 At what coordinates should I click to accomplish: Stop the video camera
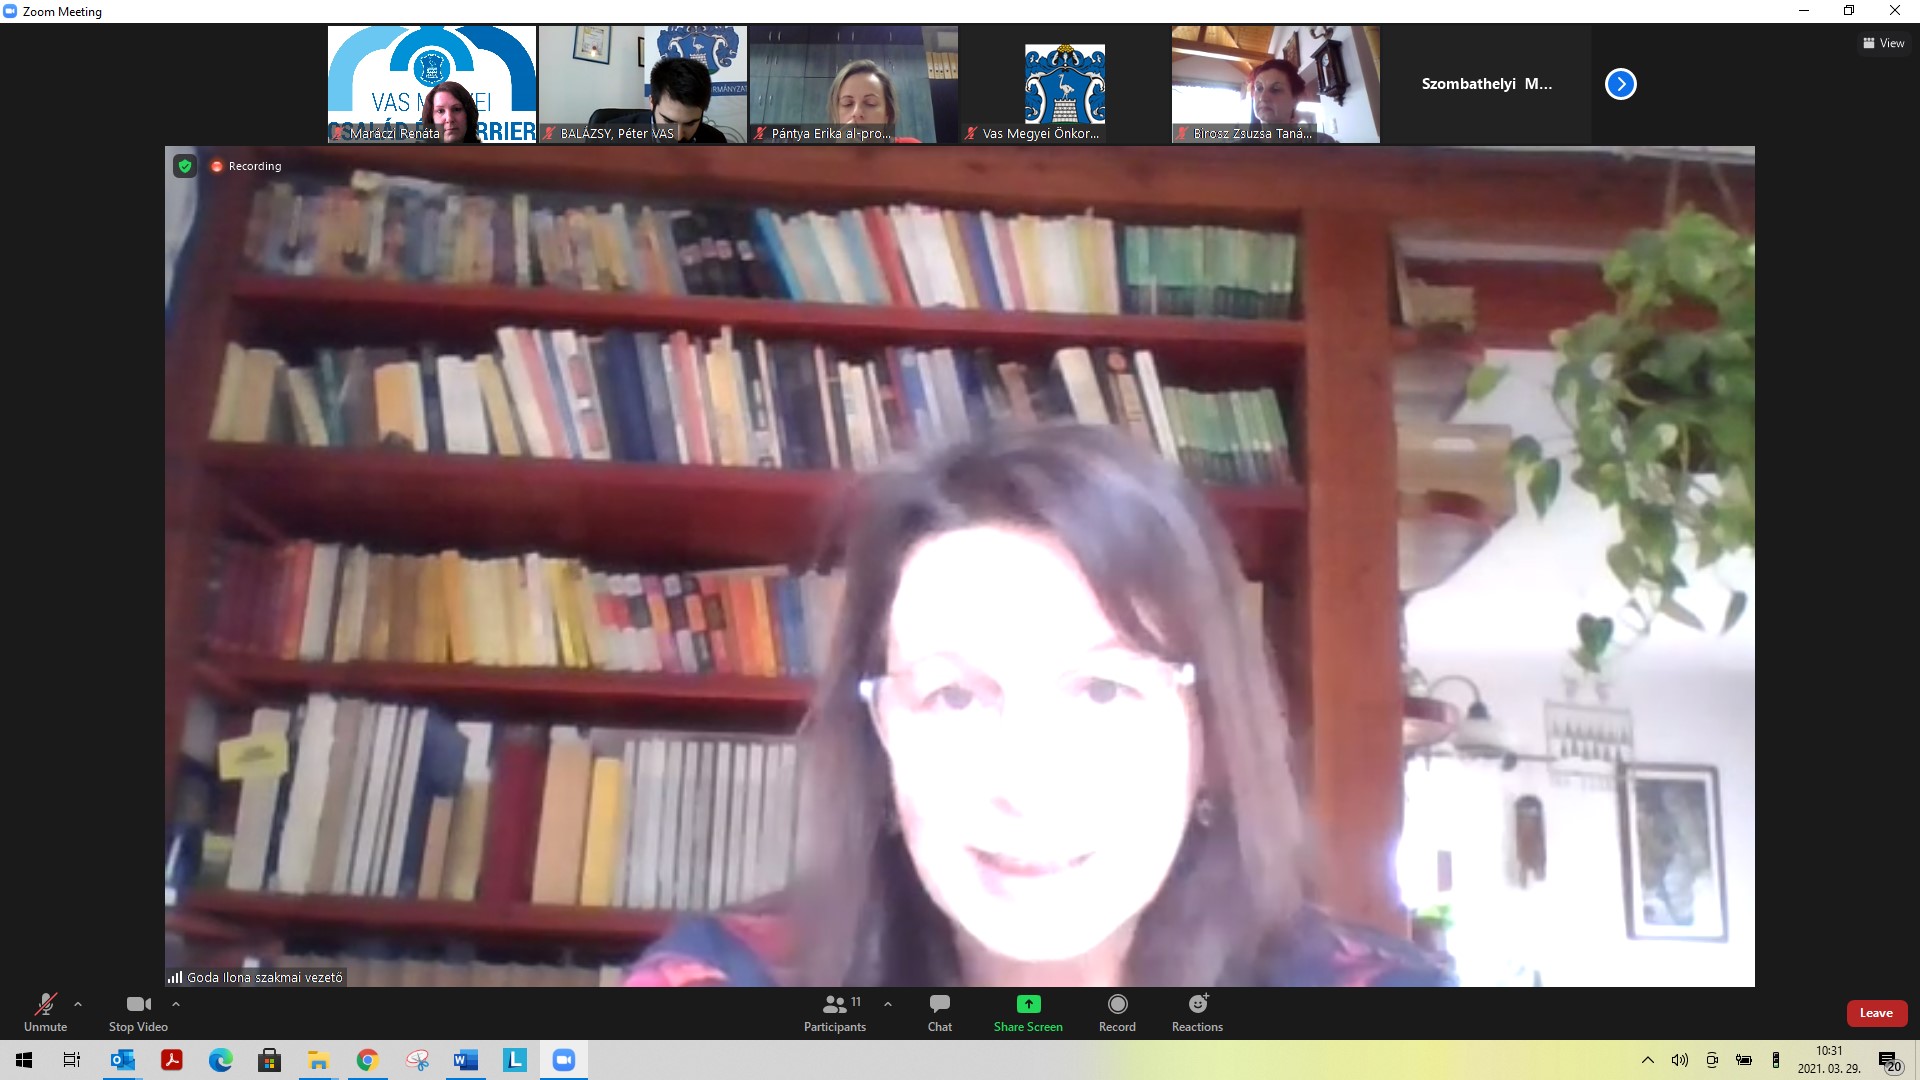pyautogui.click(x=138, y=1012)
